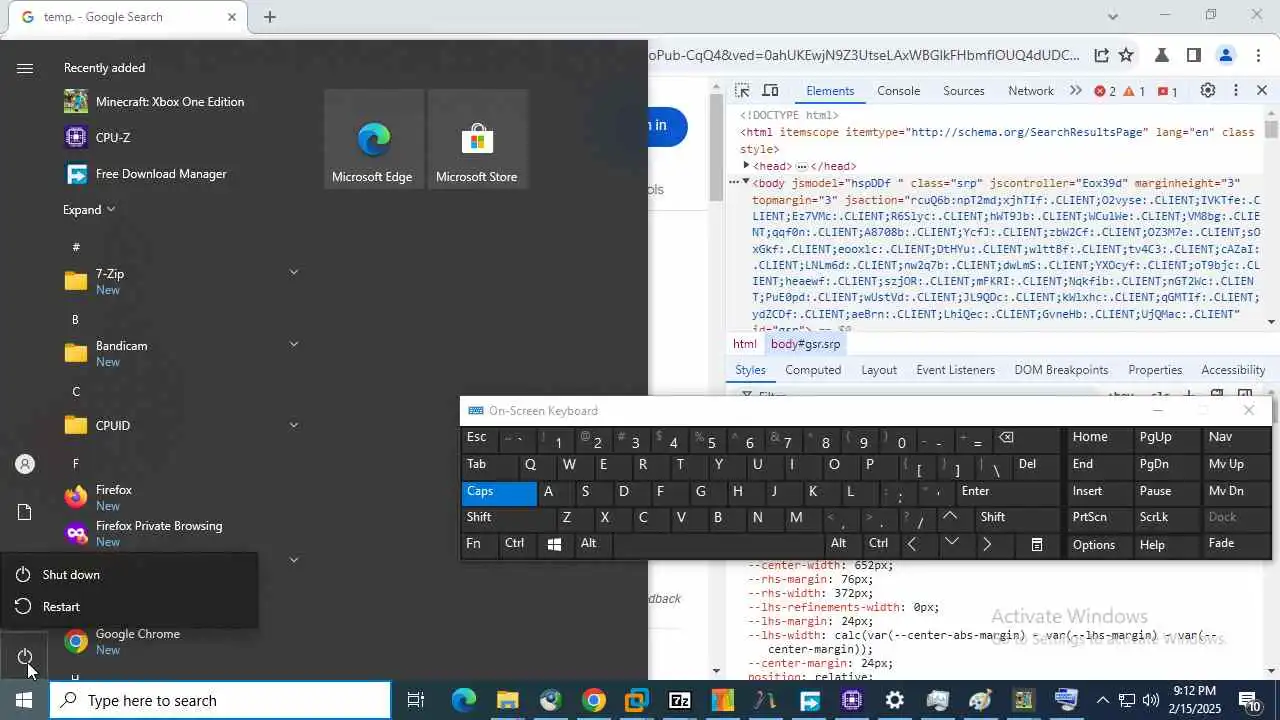Image resolution: width=1280 pixels, height=720 pixels.
Task: Click the Fade key on the On-Screen Keyboard
Action: tap(1236, 545)
